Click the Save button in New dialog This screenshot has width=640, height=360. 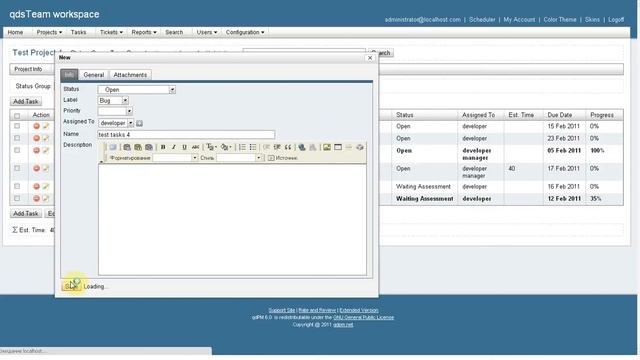coord(71,287)
